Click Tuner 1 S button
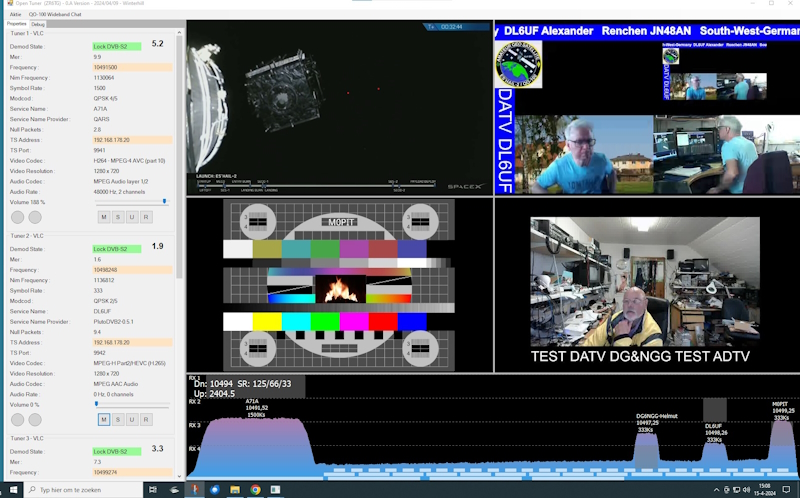This screenshot has width=800, height=498. 118,217
